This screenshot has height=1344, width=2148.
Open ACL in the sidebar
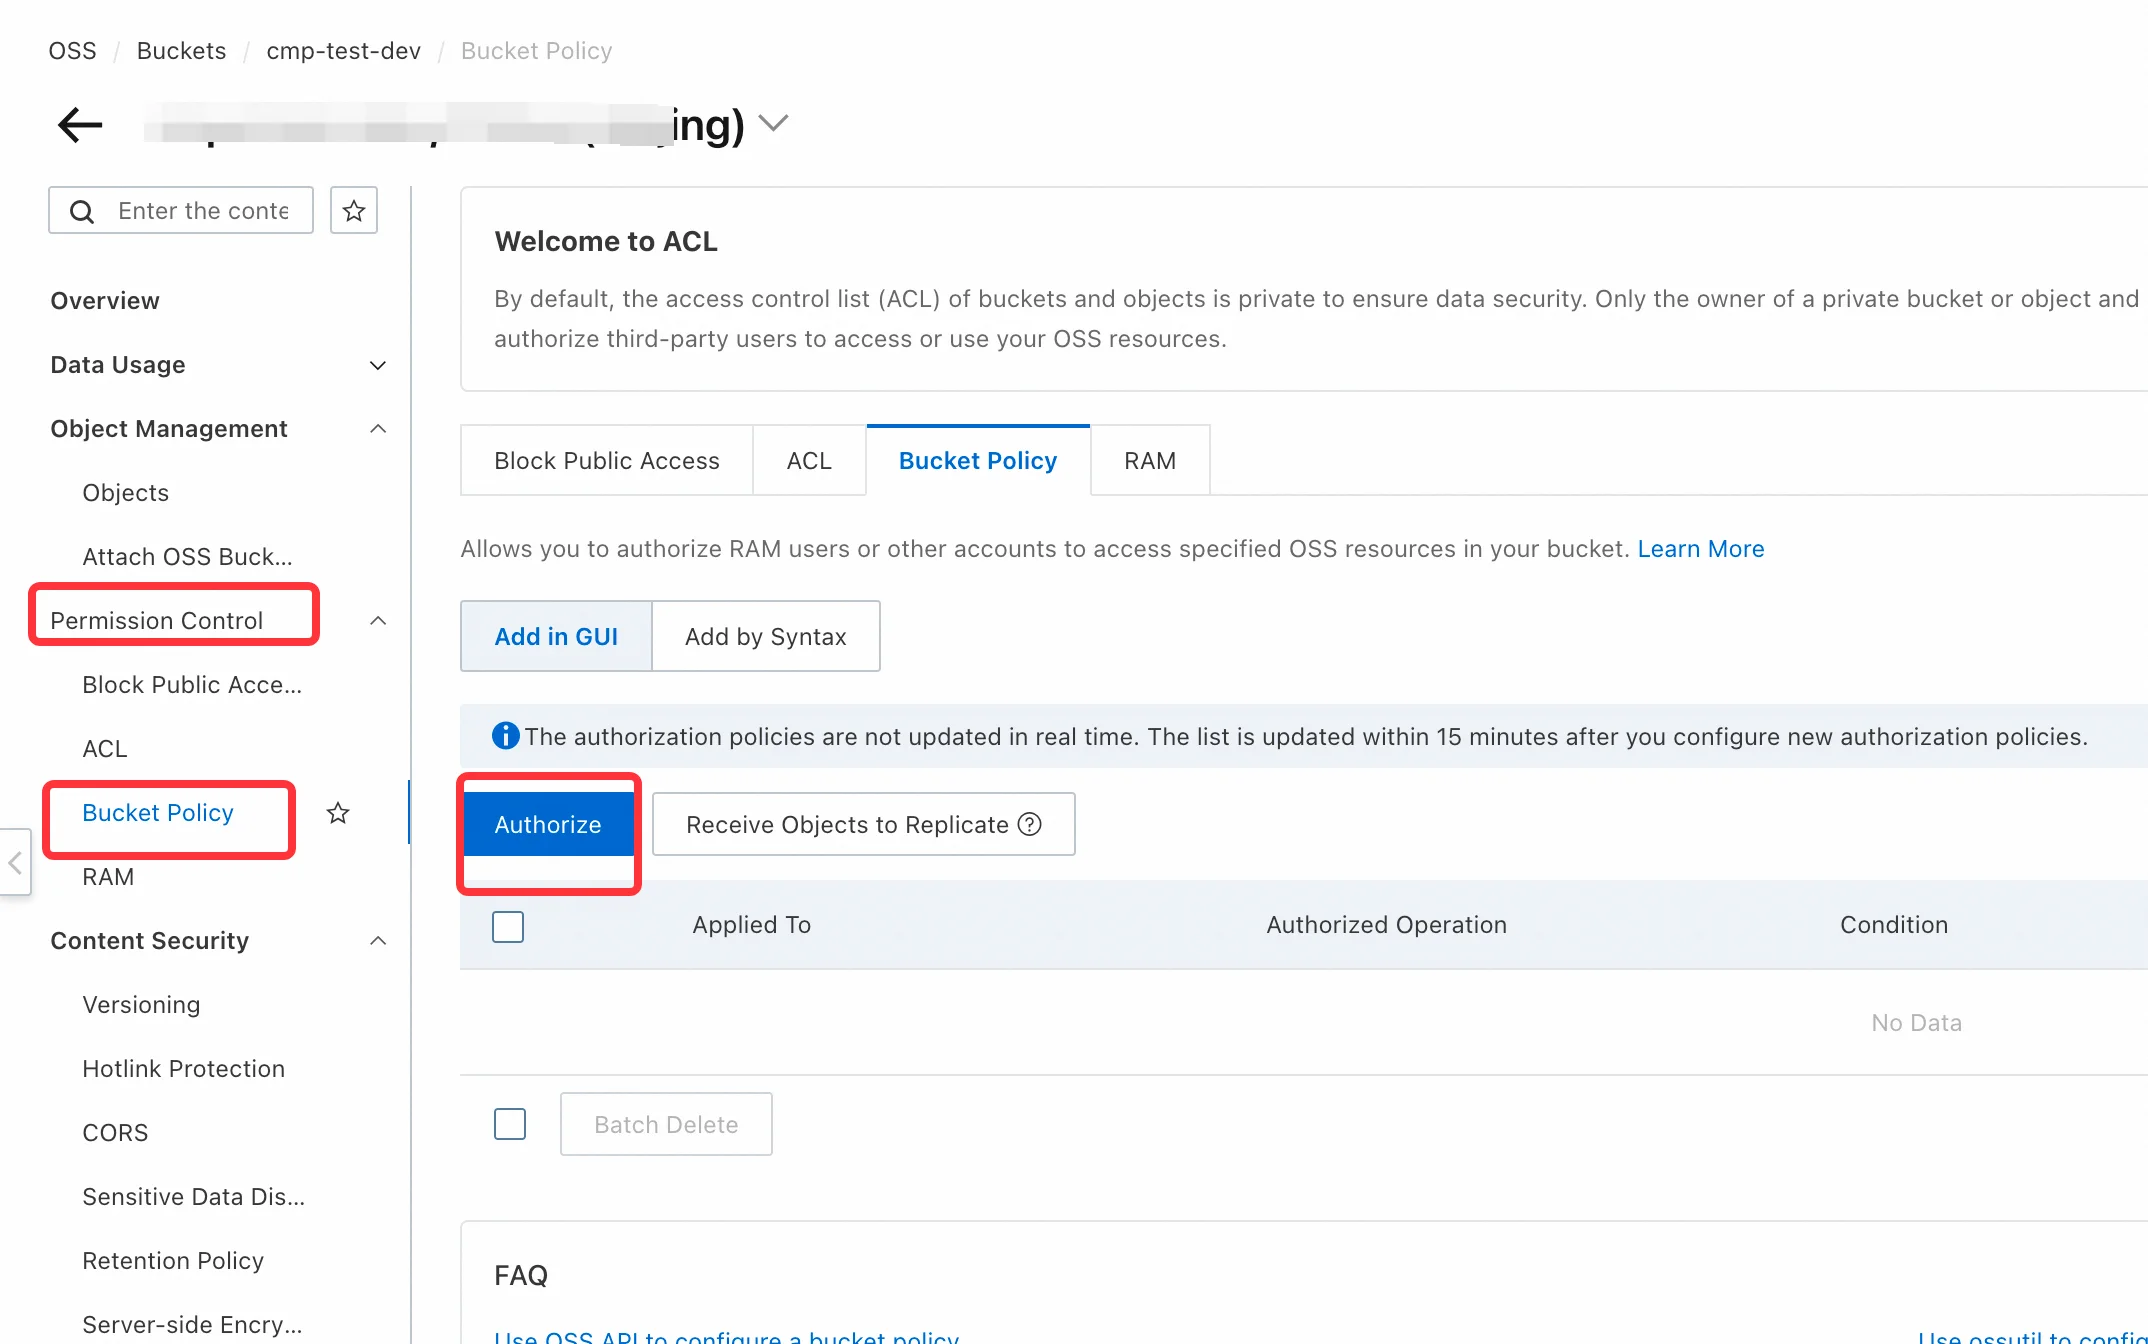click(x=104, y=749)
